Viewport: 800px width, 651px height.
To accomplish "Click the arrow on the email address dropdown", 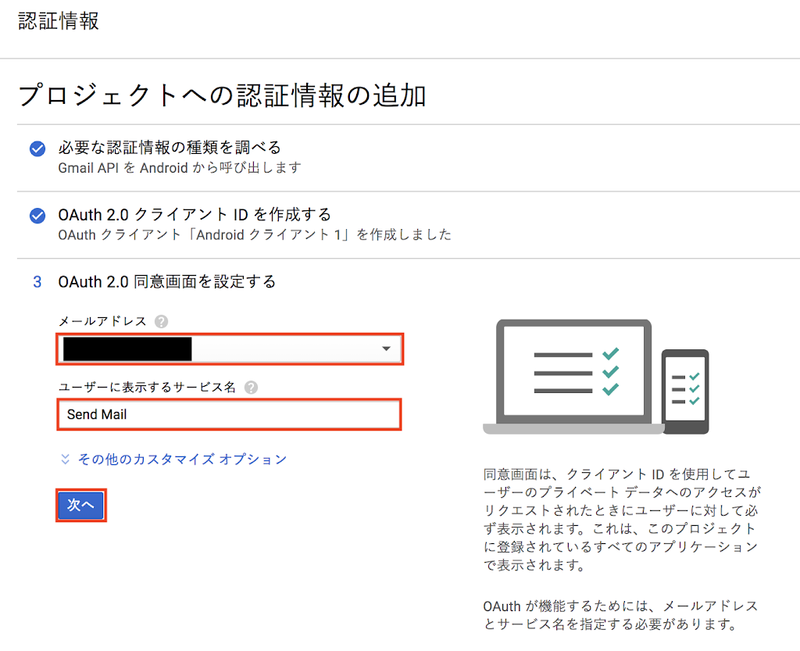I will (x=386, y=348).
